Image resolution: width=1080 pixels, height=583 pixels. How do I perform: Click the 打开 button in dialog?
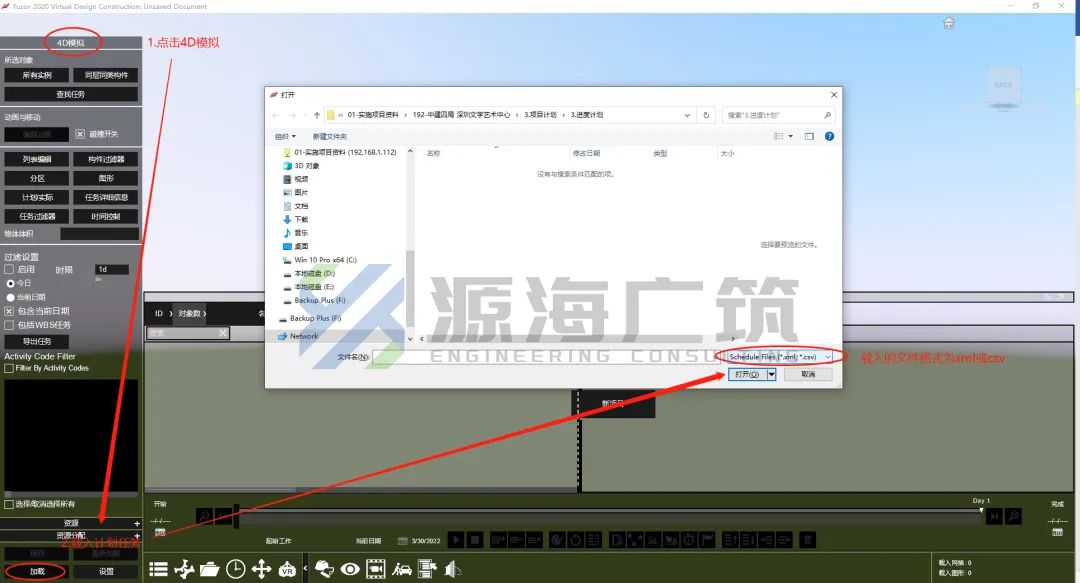747,374
